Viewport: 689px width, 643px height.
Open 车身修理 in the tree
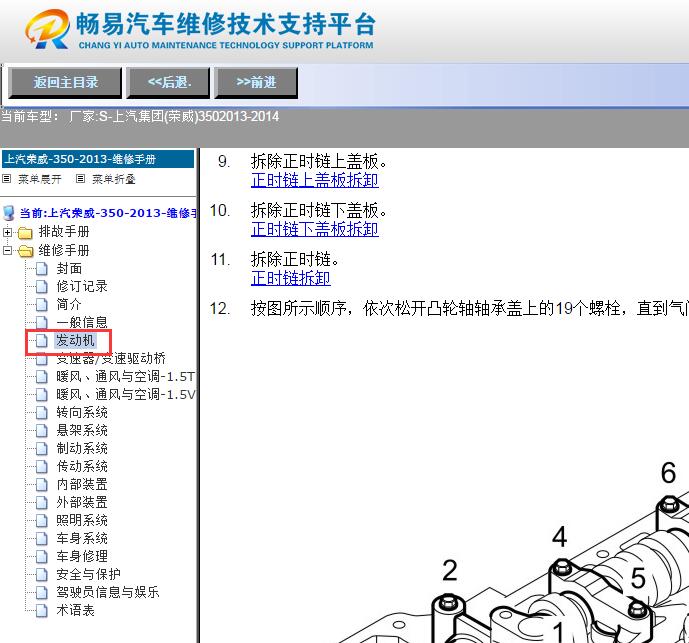[82, 556]
